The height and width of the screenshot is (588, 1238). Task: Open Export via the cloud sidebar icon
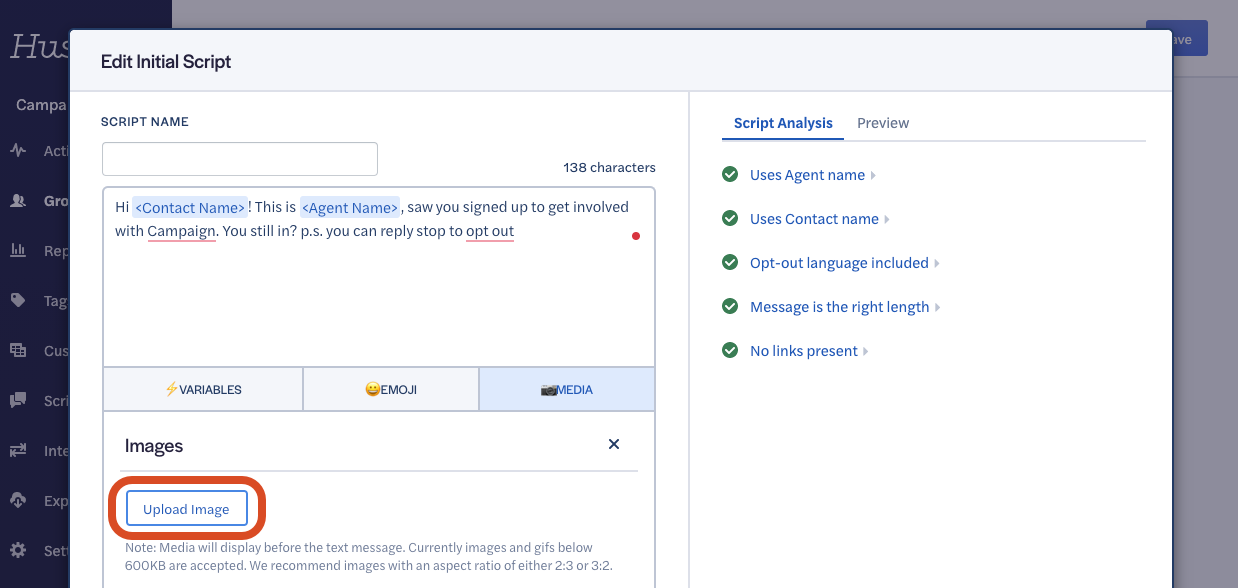pyautogui.click(x=18, y=501)
